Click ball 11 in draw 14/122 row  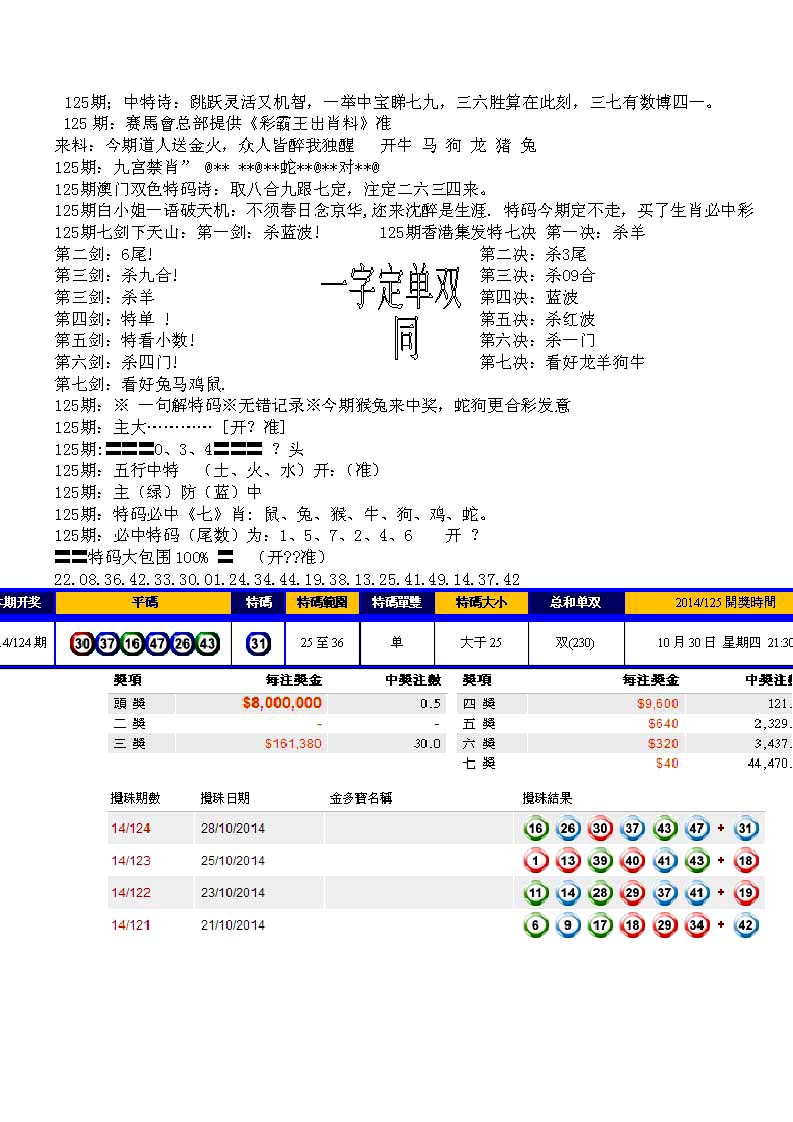(x=535, y=893)
